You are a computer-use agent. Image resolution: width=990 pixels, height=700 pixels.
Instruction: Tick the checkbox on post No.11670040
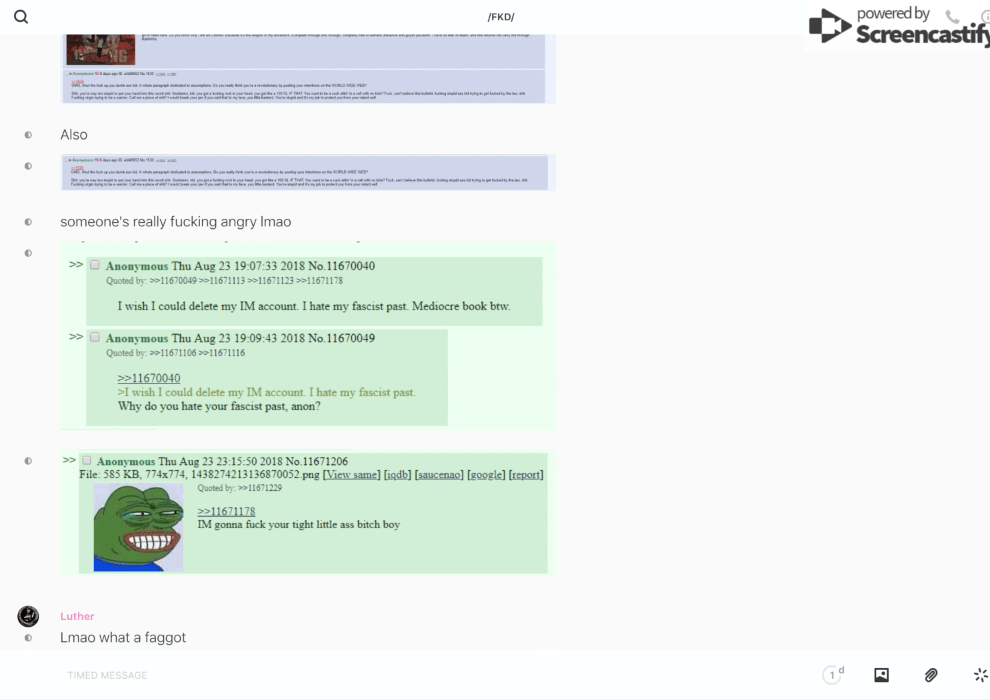95,265
